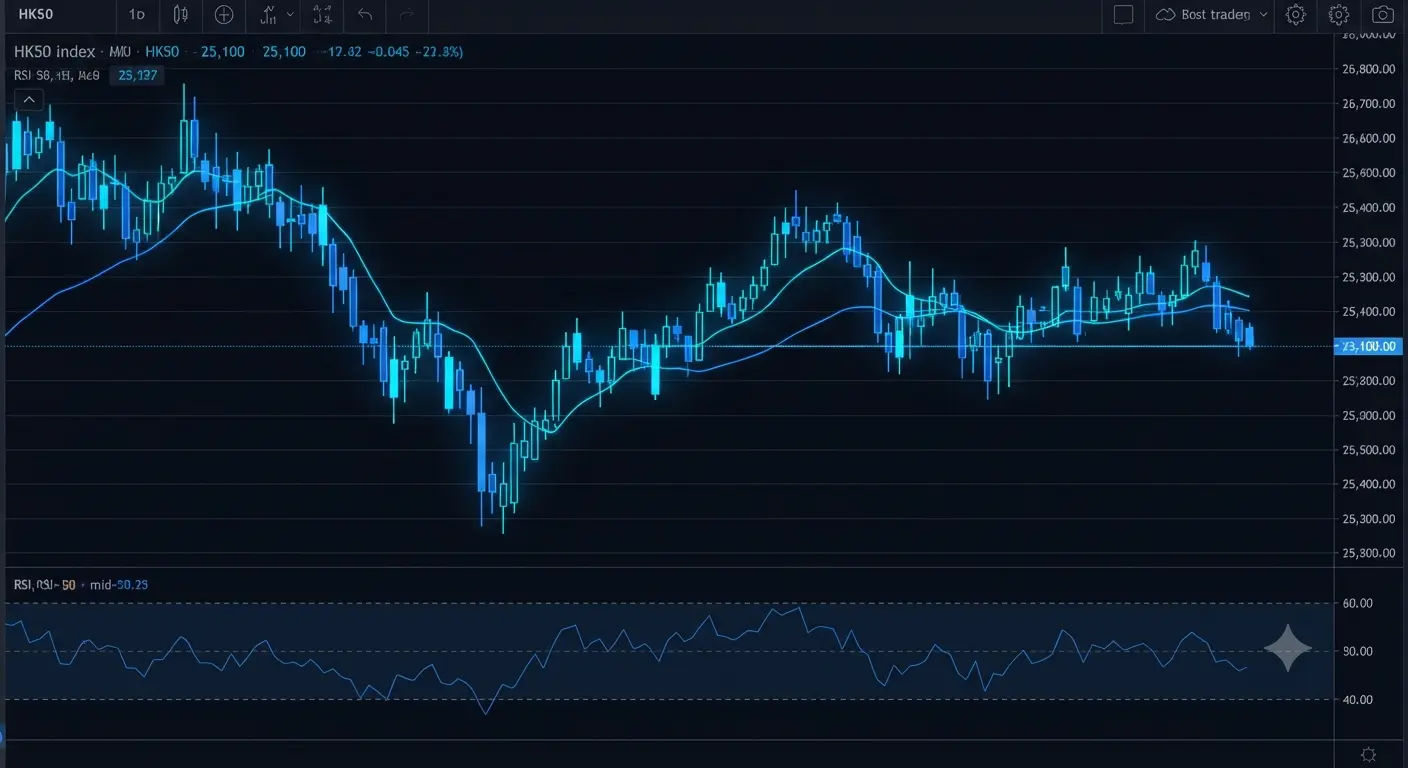
Task: Open the indicator templates icon beside indicators dropdown
Action: (322, 15)
